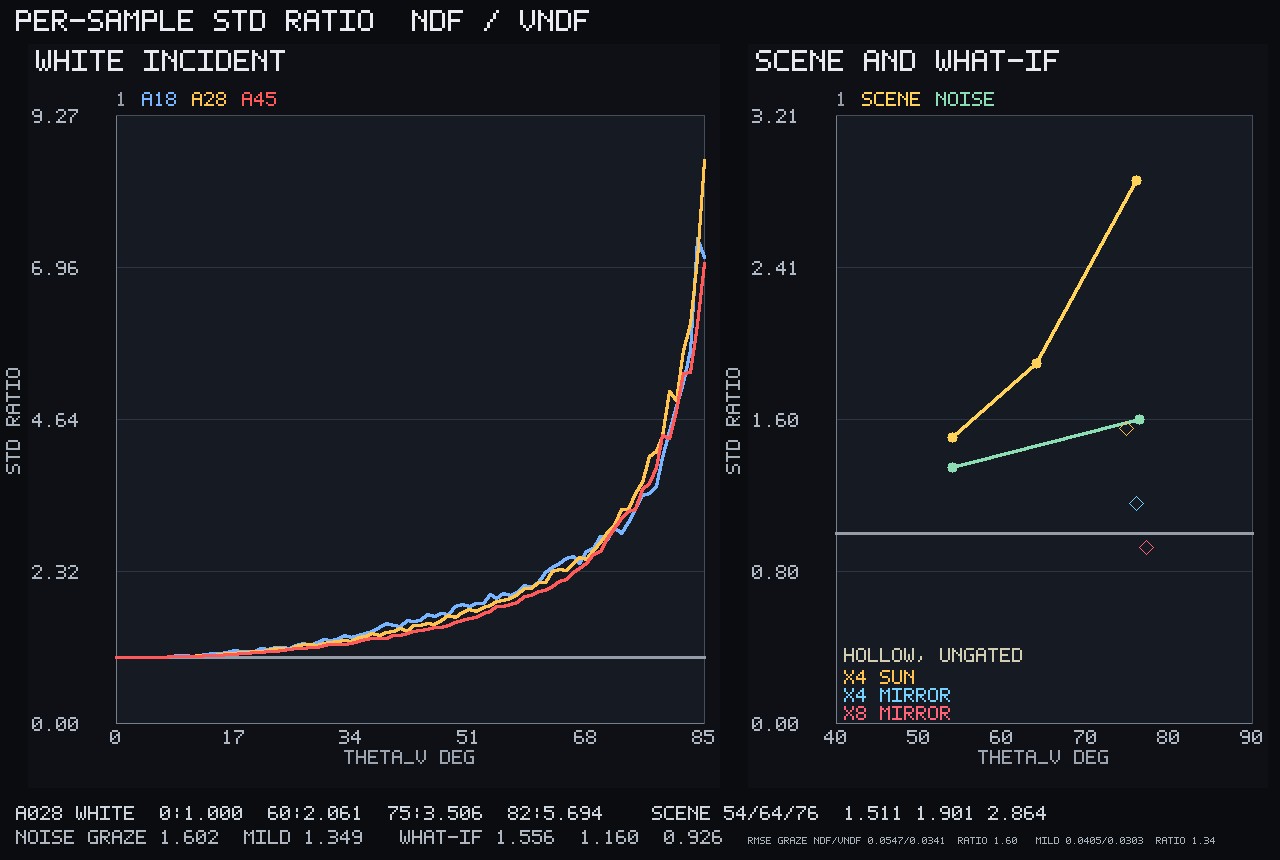Click the orange hollow diamond marker
Screen dimensions: 1280x860
(x=1127, y=429)
